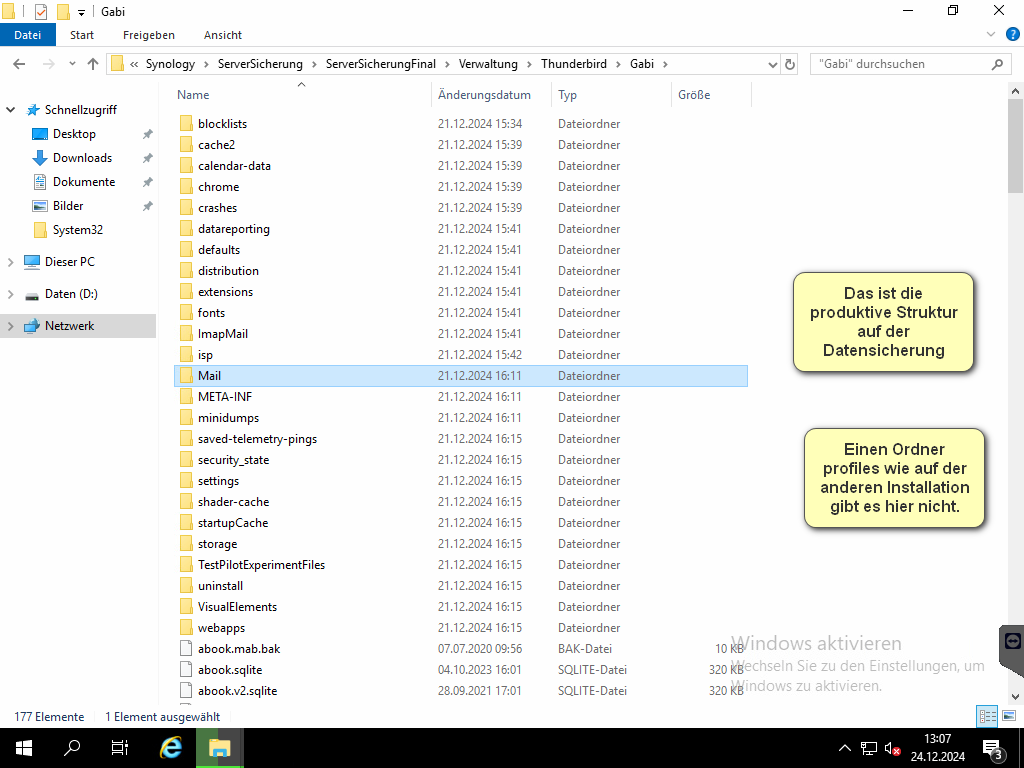Viewport: 1024px width, 768px height.
Task: Select the calendar-data folder icon
Action: [186, 165]
